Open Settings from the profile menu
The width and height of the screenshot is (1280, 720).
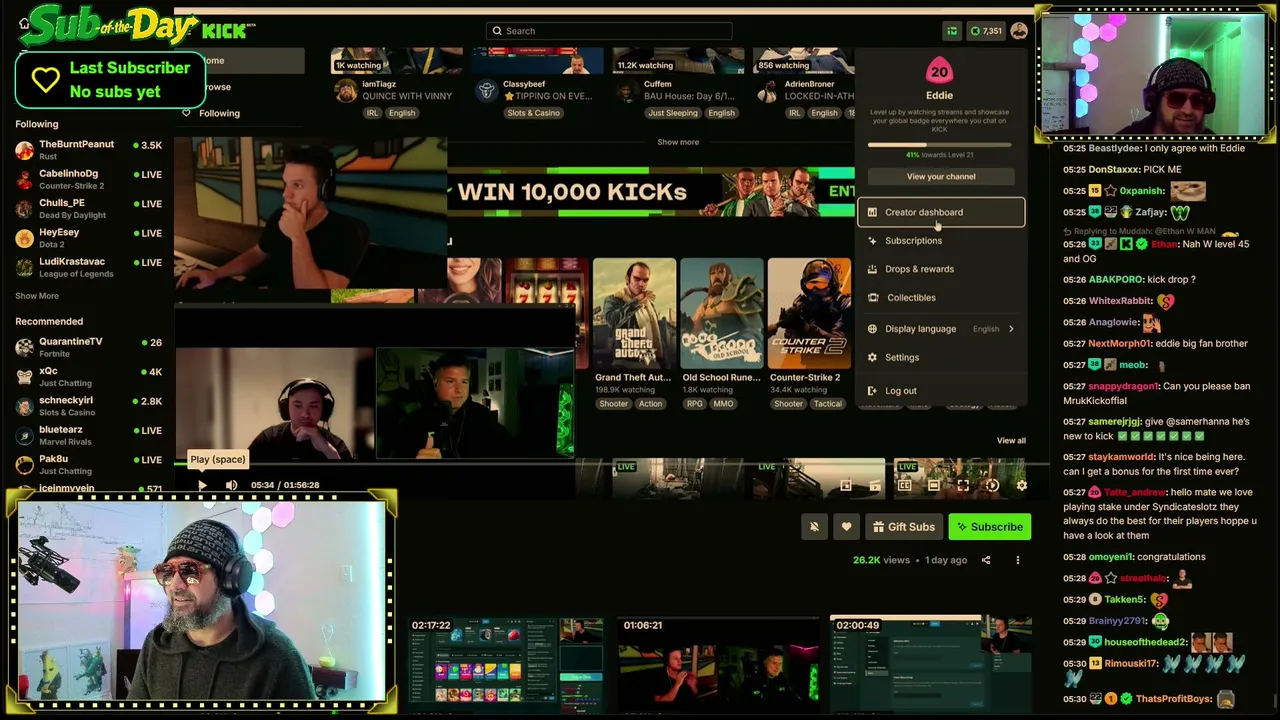tap(941, 357)
